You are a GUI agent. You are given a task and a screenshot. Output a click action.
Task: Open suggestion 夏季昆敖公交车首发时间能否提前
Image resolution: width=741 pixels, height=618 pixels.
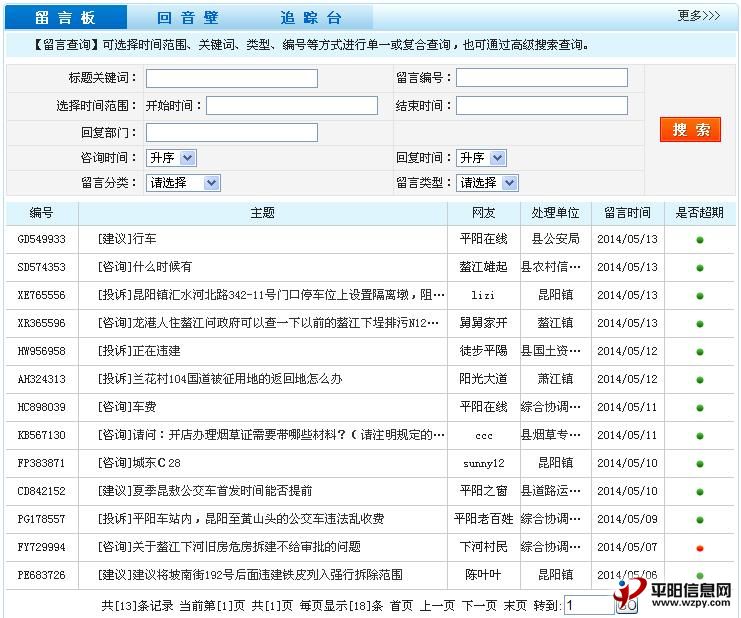tap(205, 491)
